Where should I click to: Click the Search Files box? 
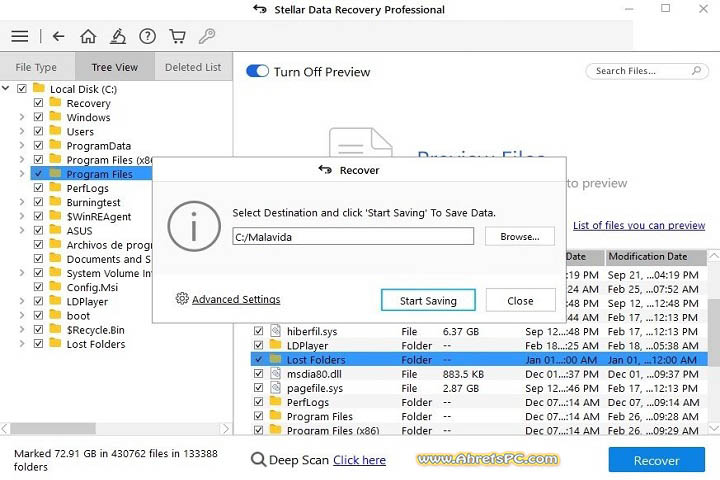coord(647,71)
